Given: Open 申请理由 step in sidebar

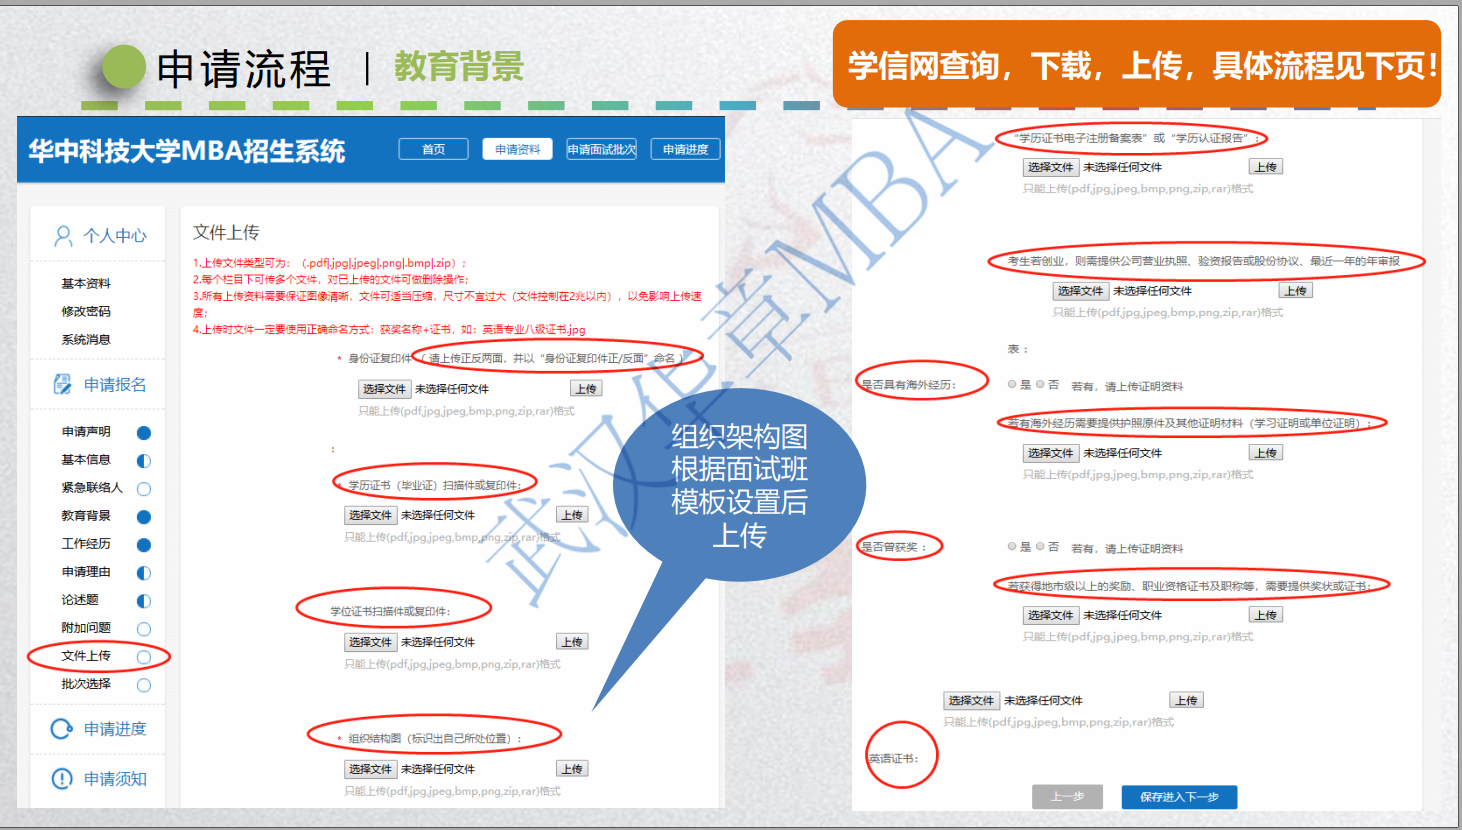Looking at the screenshot, I should [x=86, y=572].
